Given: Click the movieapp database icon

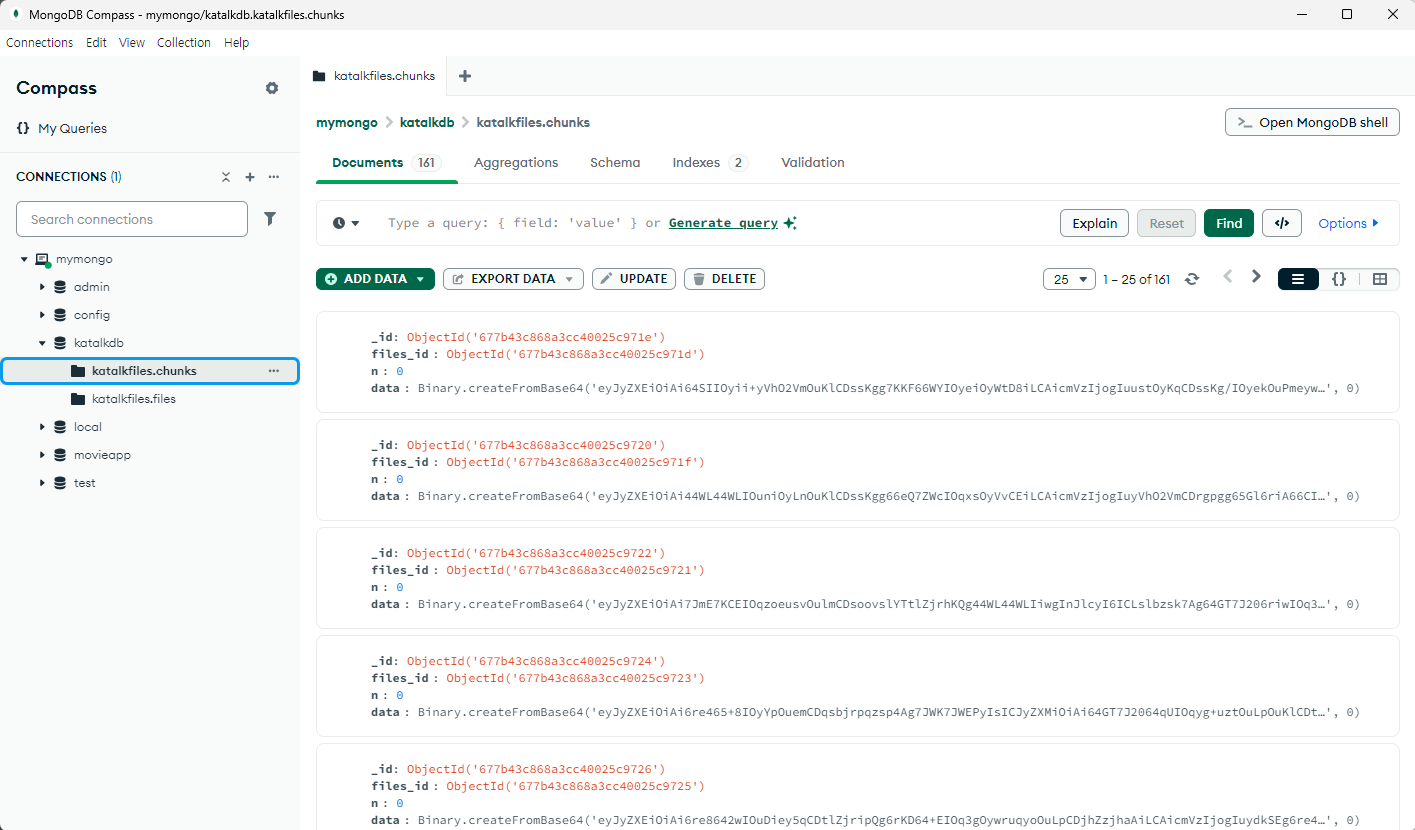Looking at the screenshot, I should point(60,455).
